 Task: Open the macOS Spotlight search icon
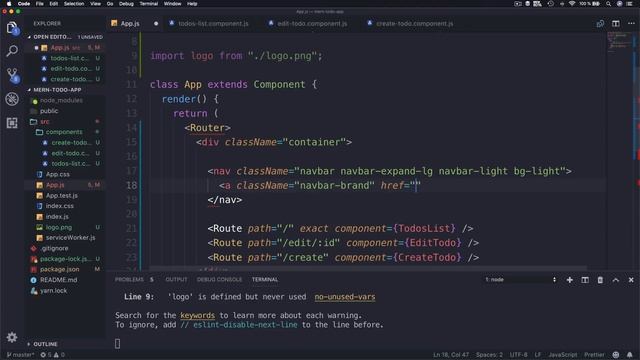coord(608,4)
